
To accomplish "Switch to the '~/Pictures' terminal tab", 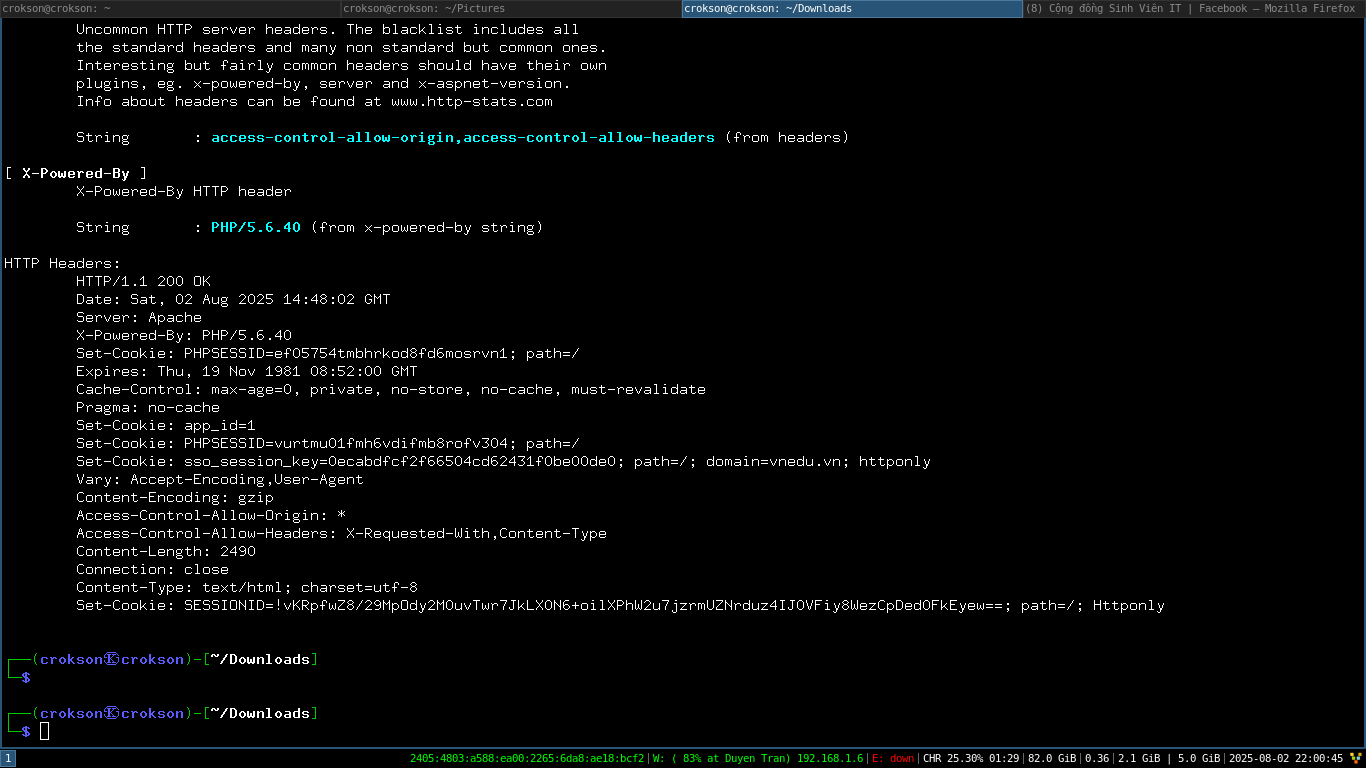I will click(511, 8).
